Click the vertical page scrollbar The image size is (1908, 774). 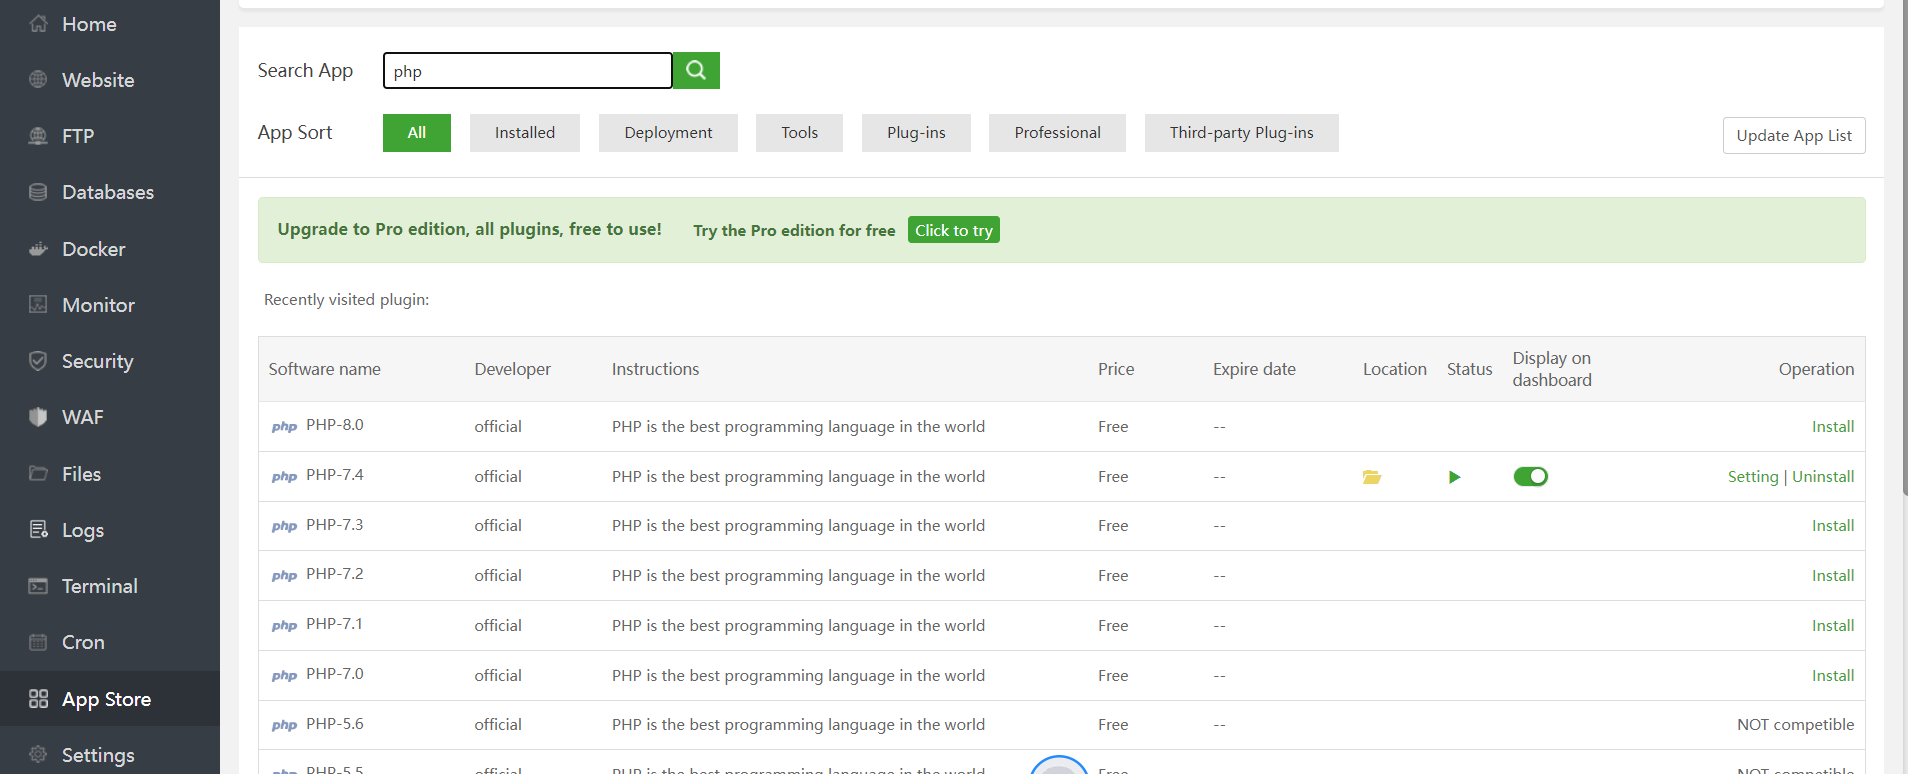point(1902,250)
